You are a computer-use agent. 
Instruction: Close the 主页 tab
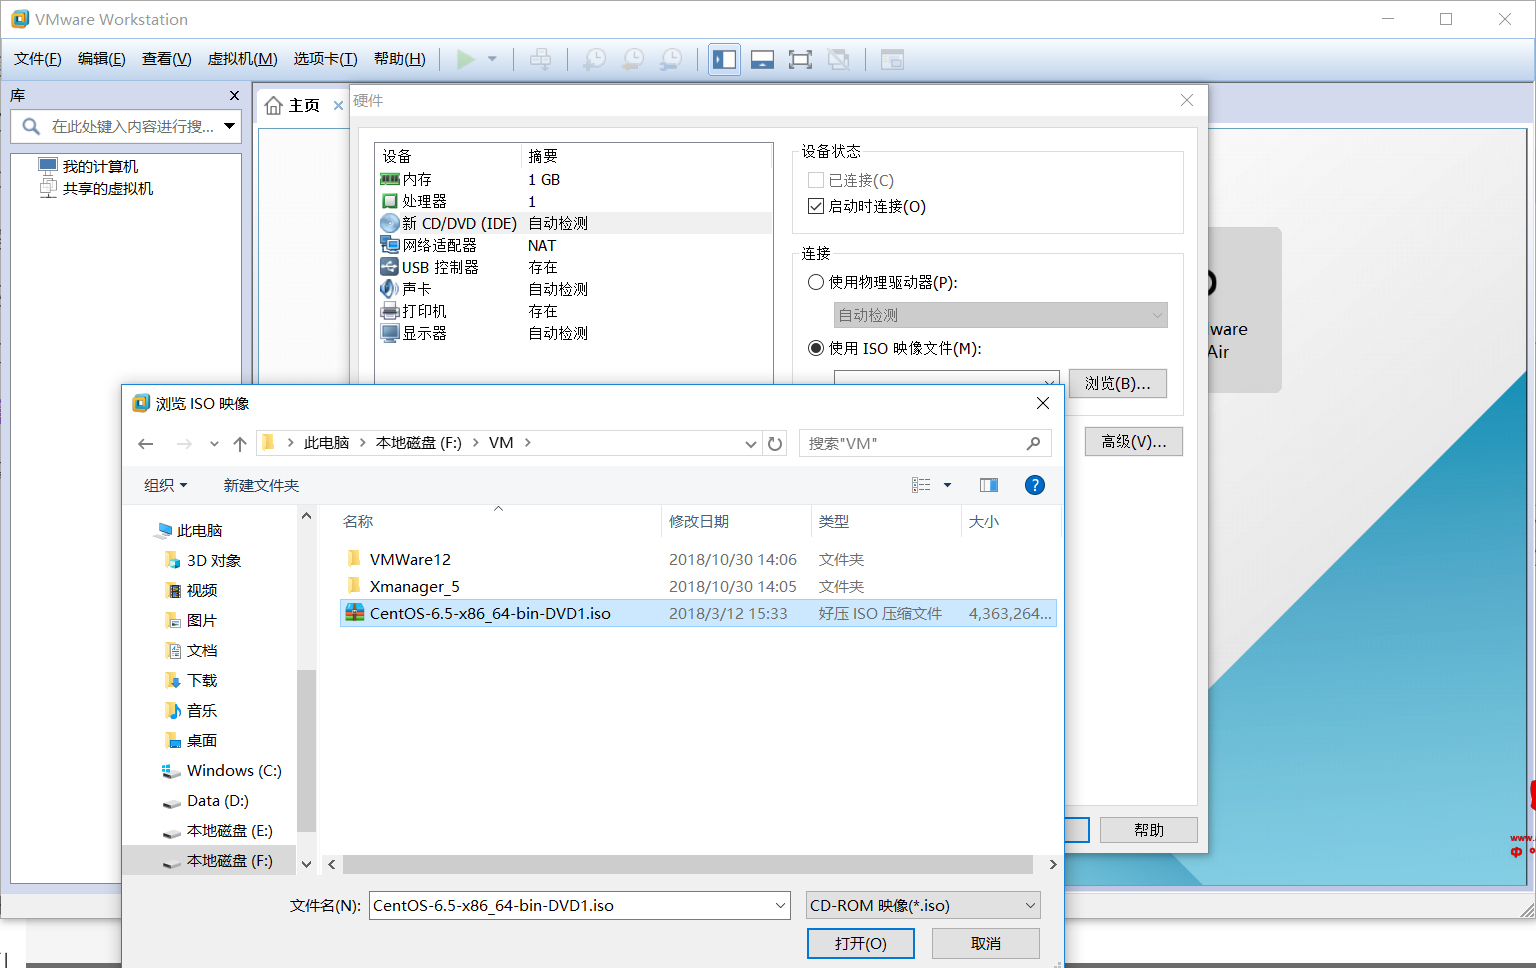click(338, 105)
